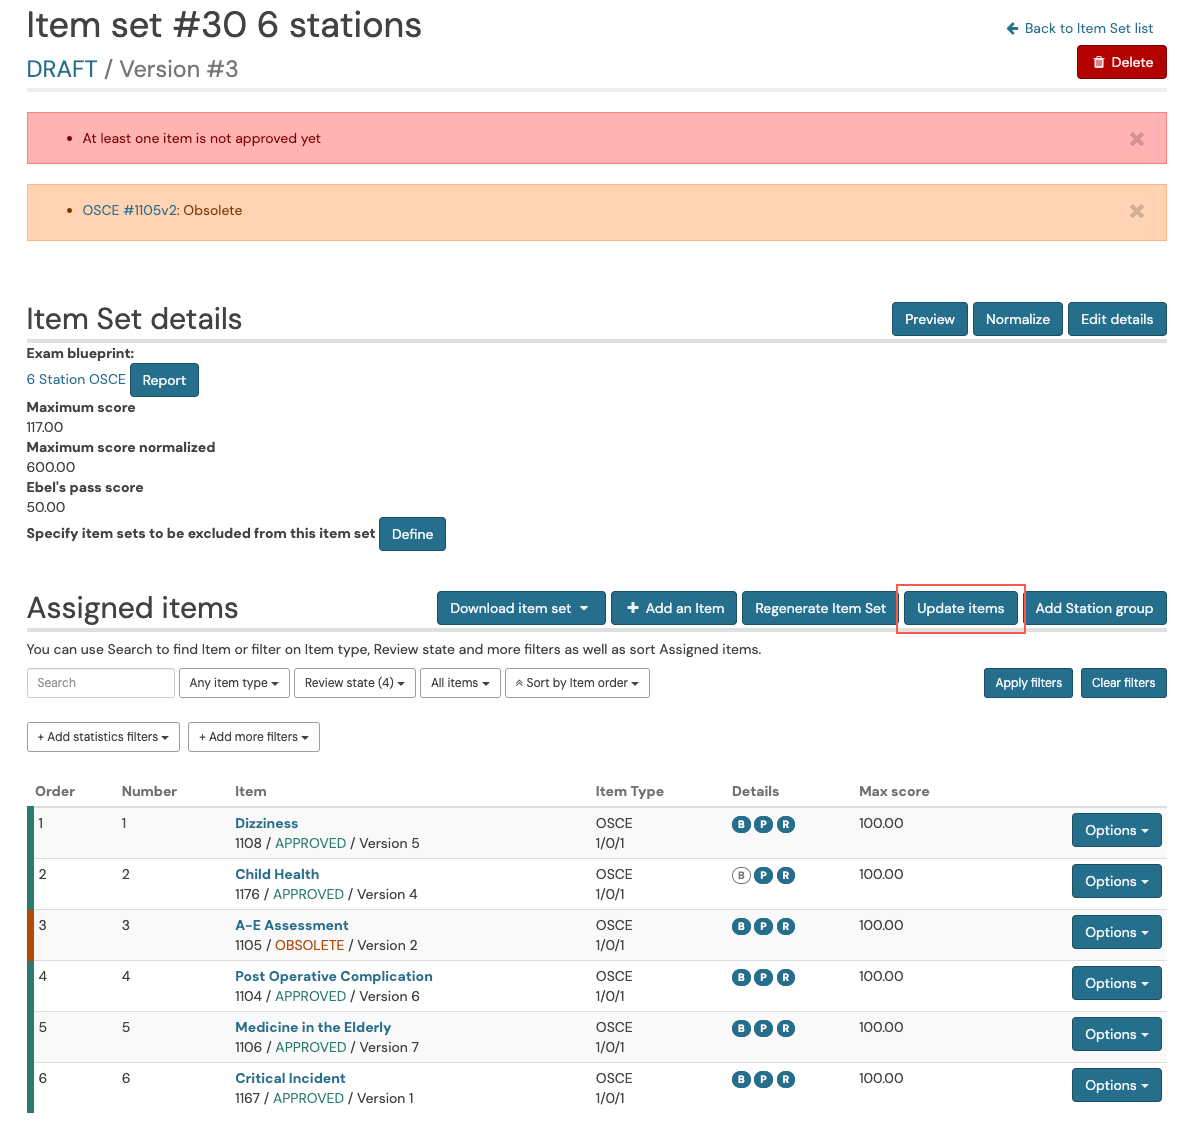
Task: Click the P badge in A-E Assessment row
Action: [763, 926]
